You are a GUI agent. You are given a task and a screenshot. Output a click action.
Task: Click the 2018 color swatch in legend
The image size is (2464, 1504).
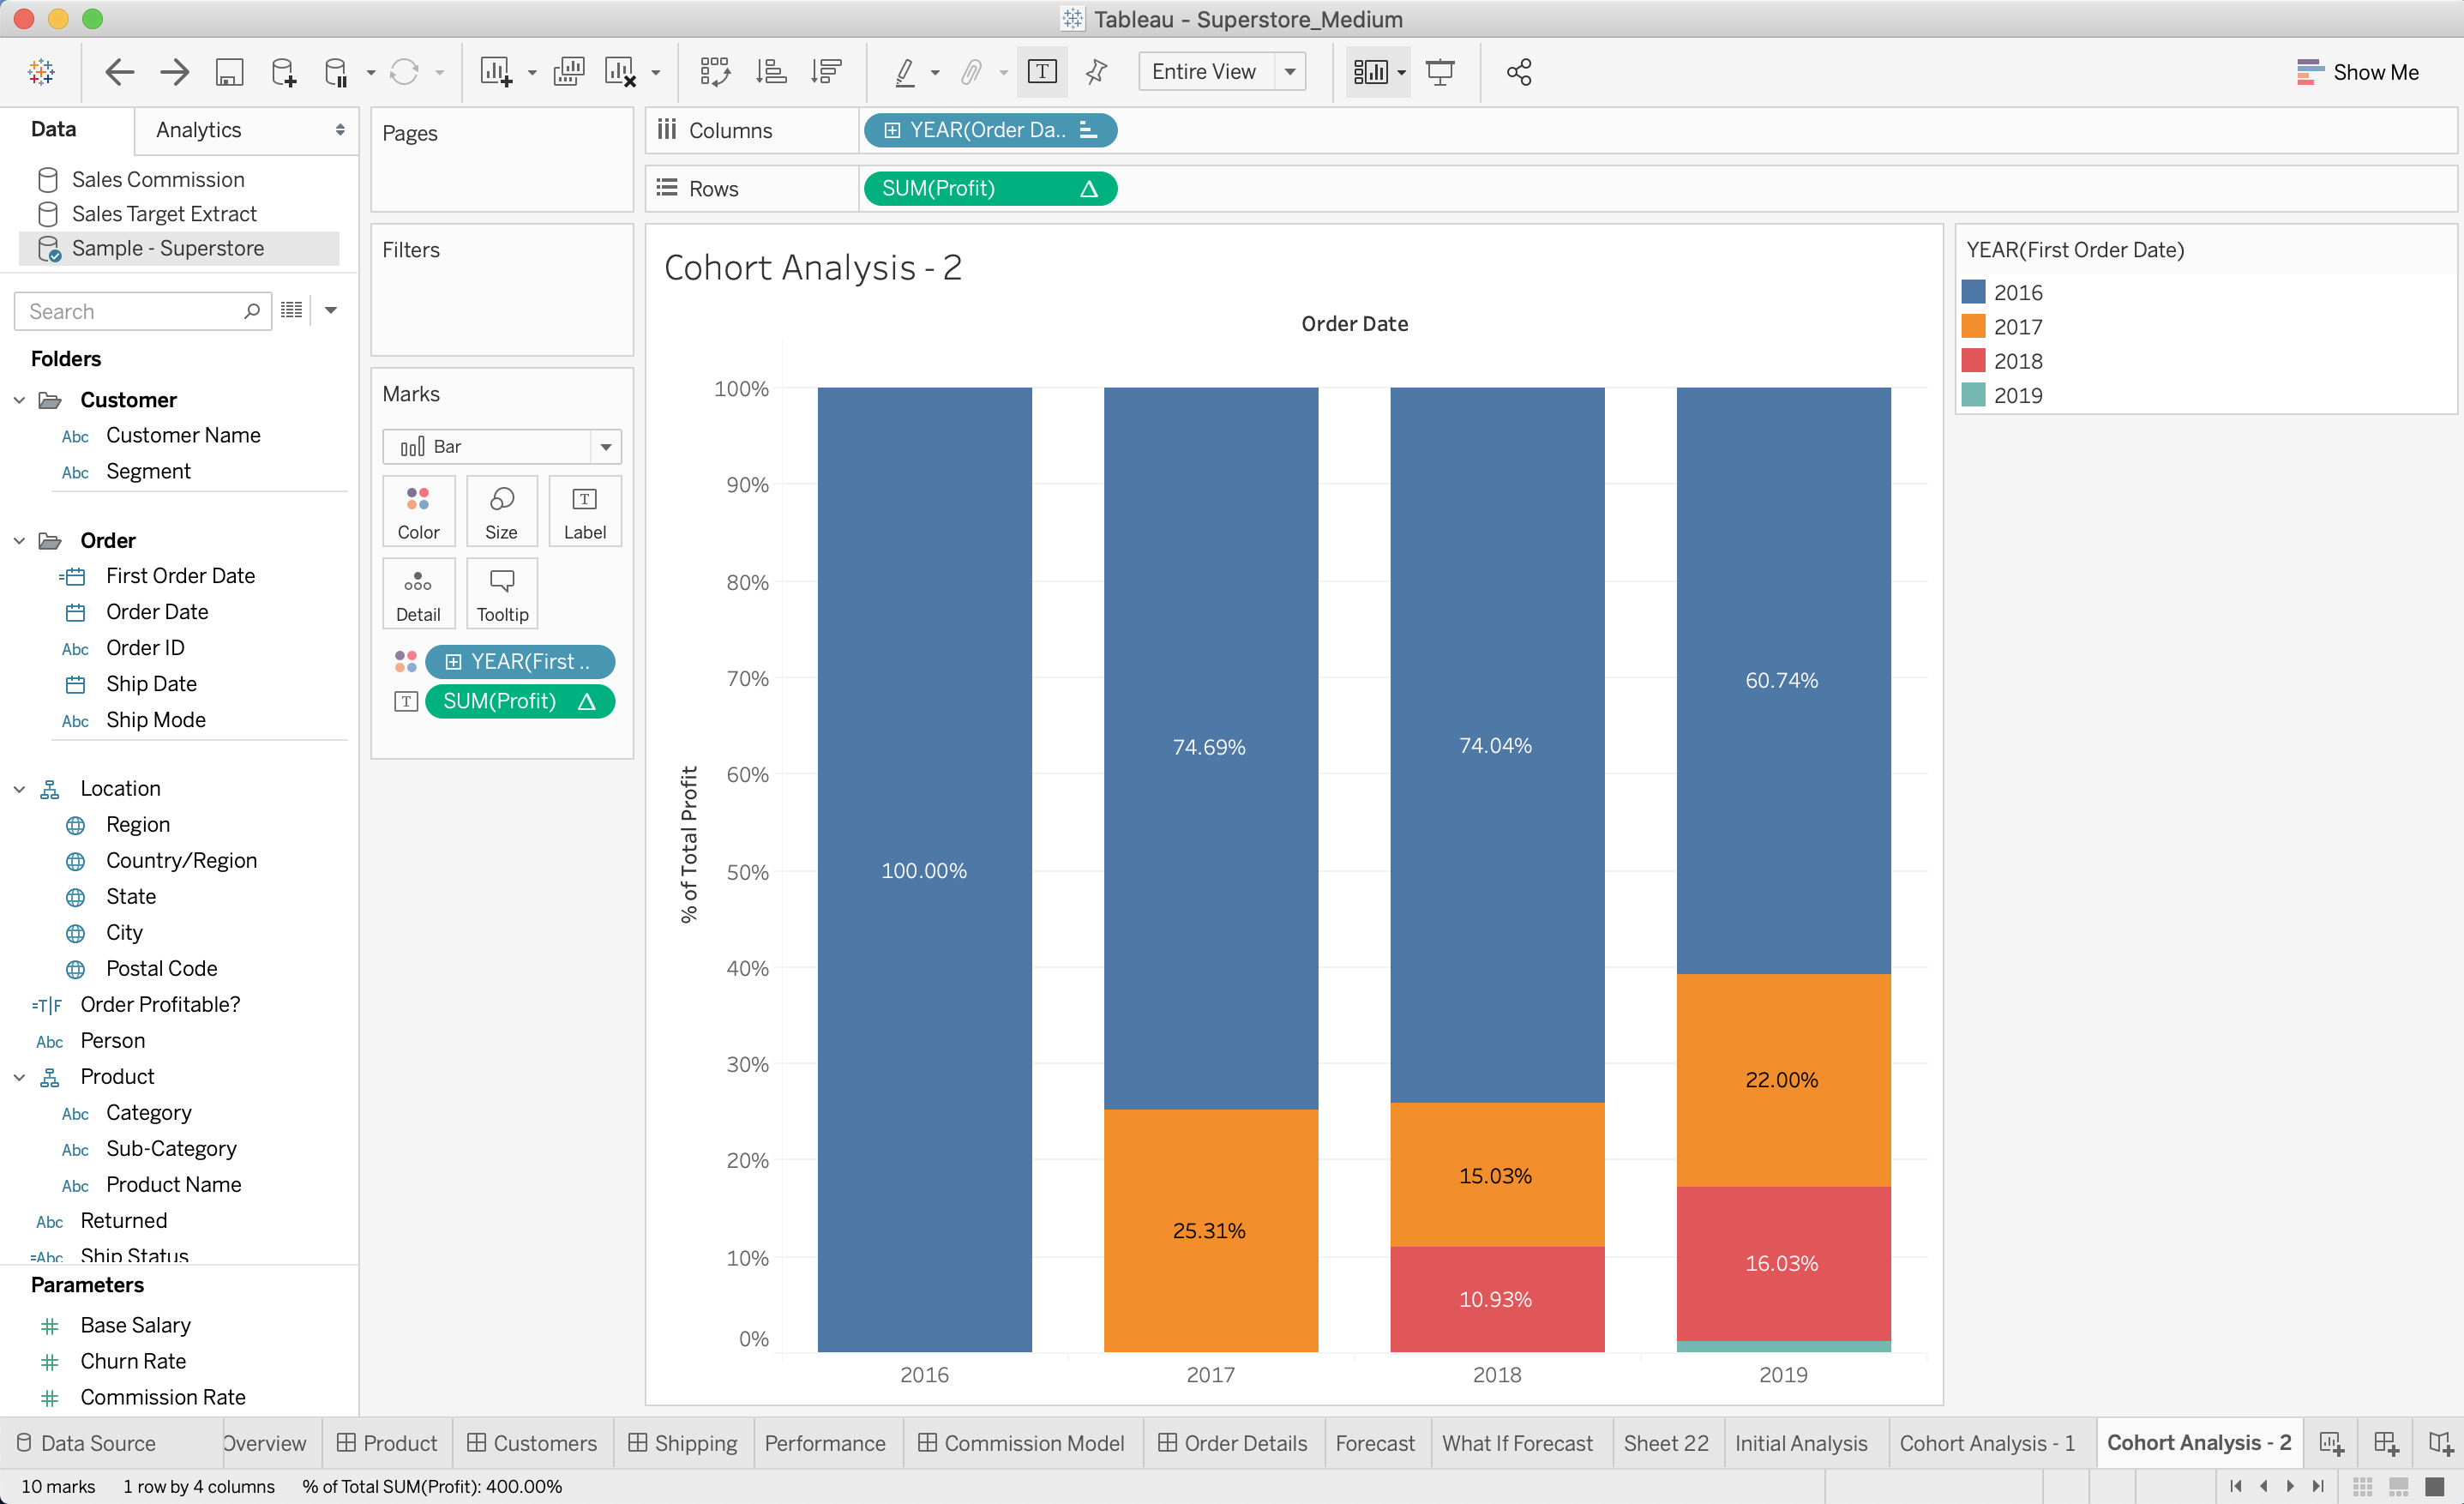1973,361
